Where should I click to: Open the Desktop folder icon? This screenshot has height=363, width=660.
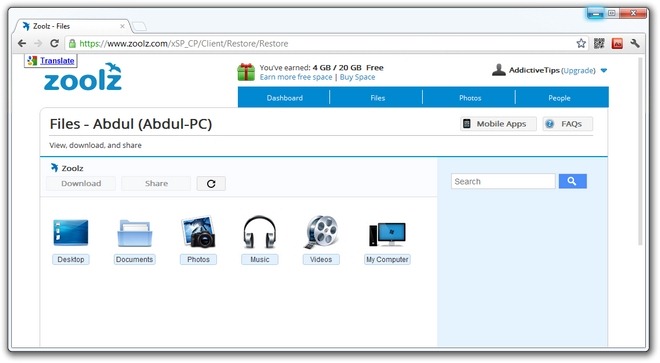pos(71,232)
